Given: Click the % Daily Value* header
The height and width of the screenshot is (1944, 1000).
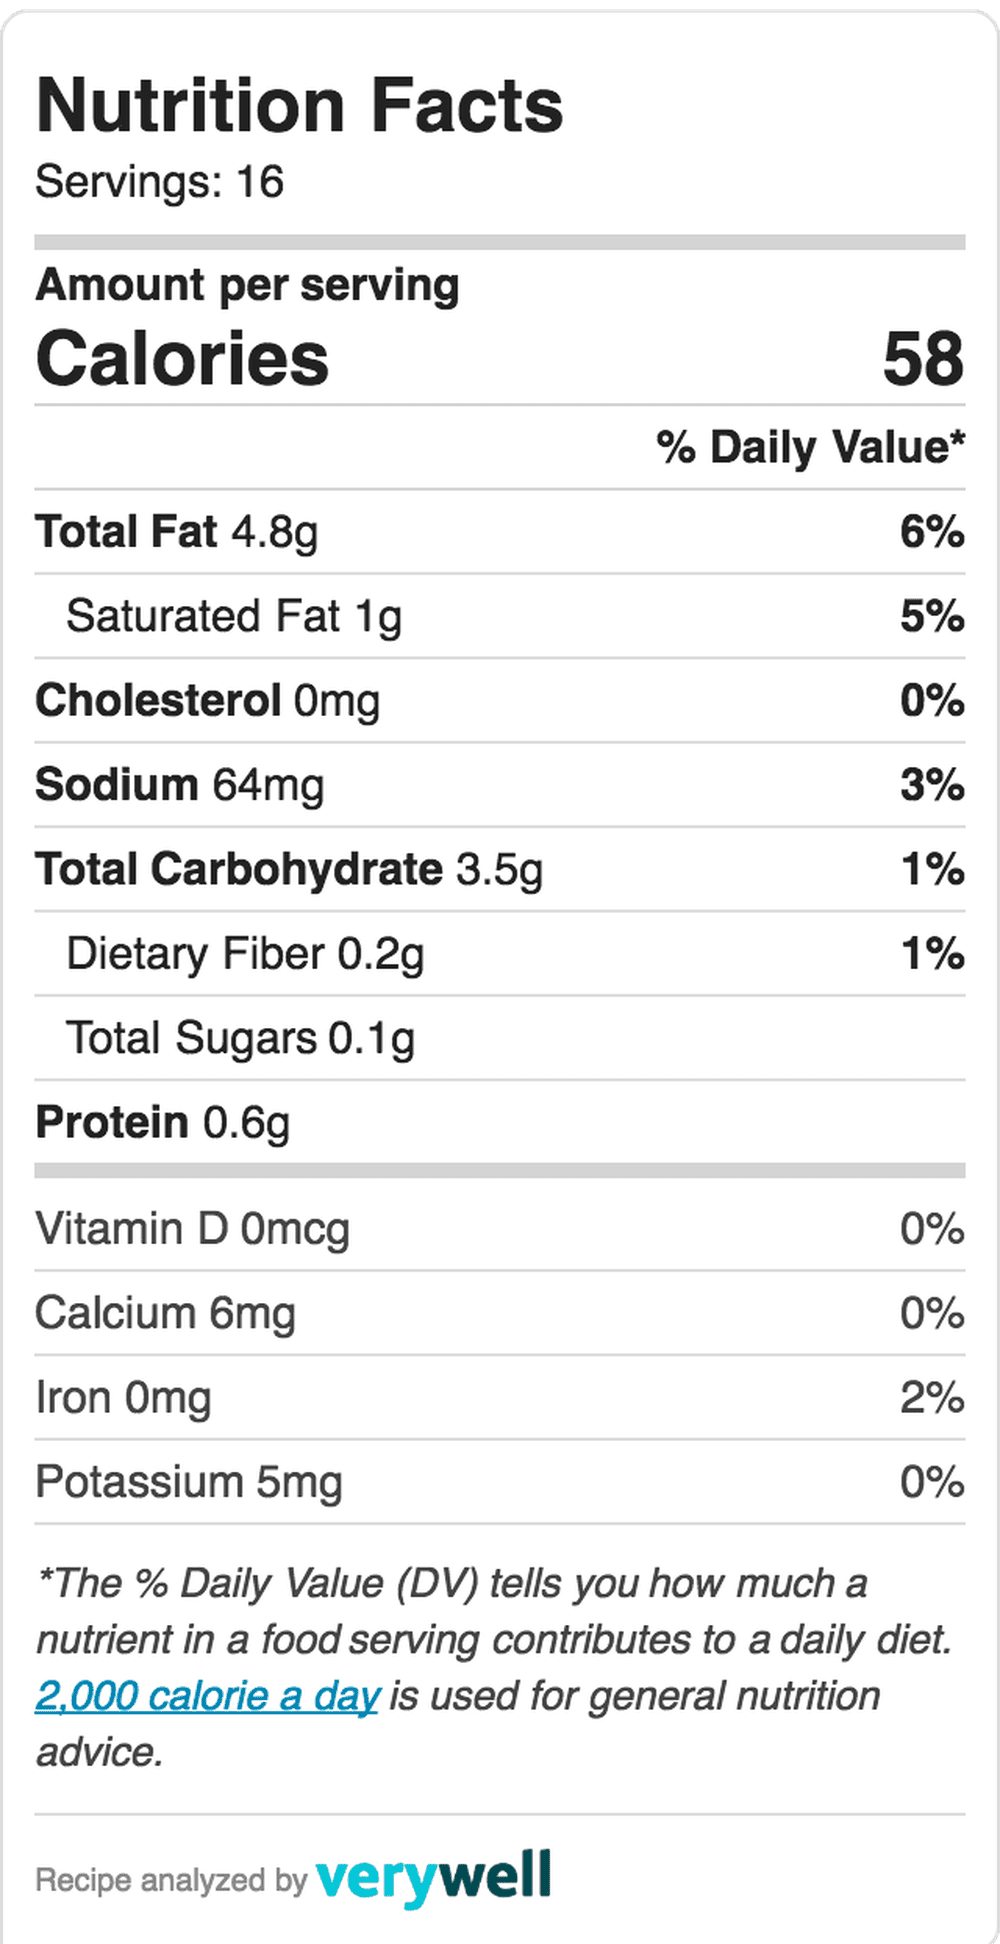Looking at the screenshot, I should click(x=811, y=447).
